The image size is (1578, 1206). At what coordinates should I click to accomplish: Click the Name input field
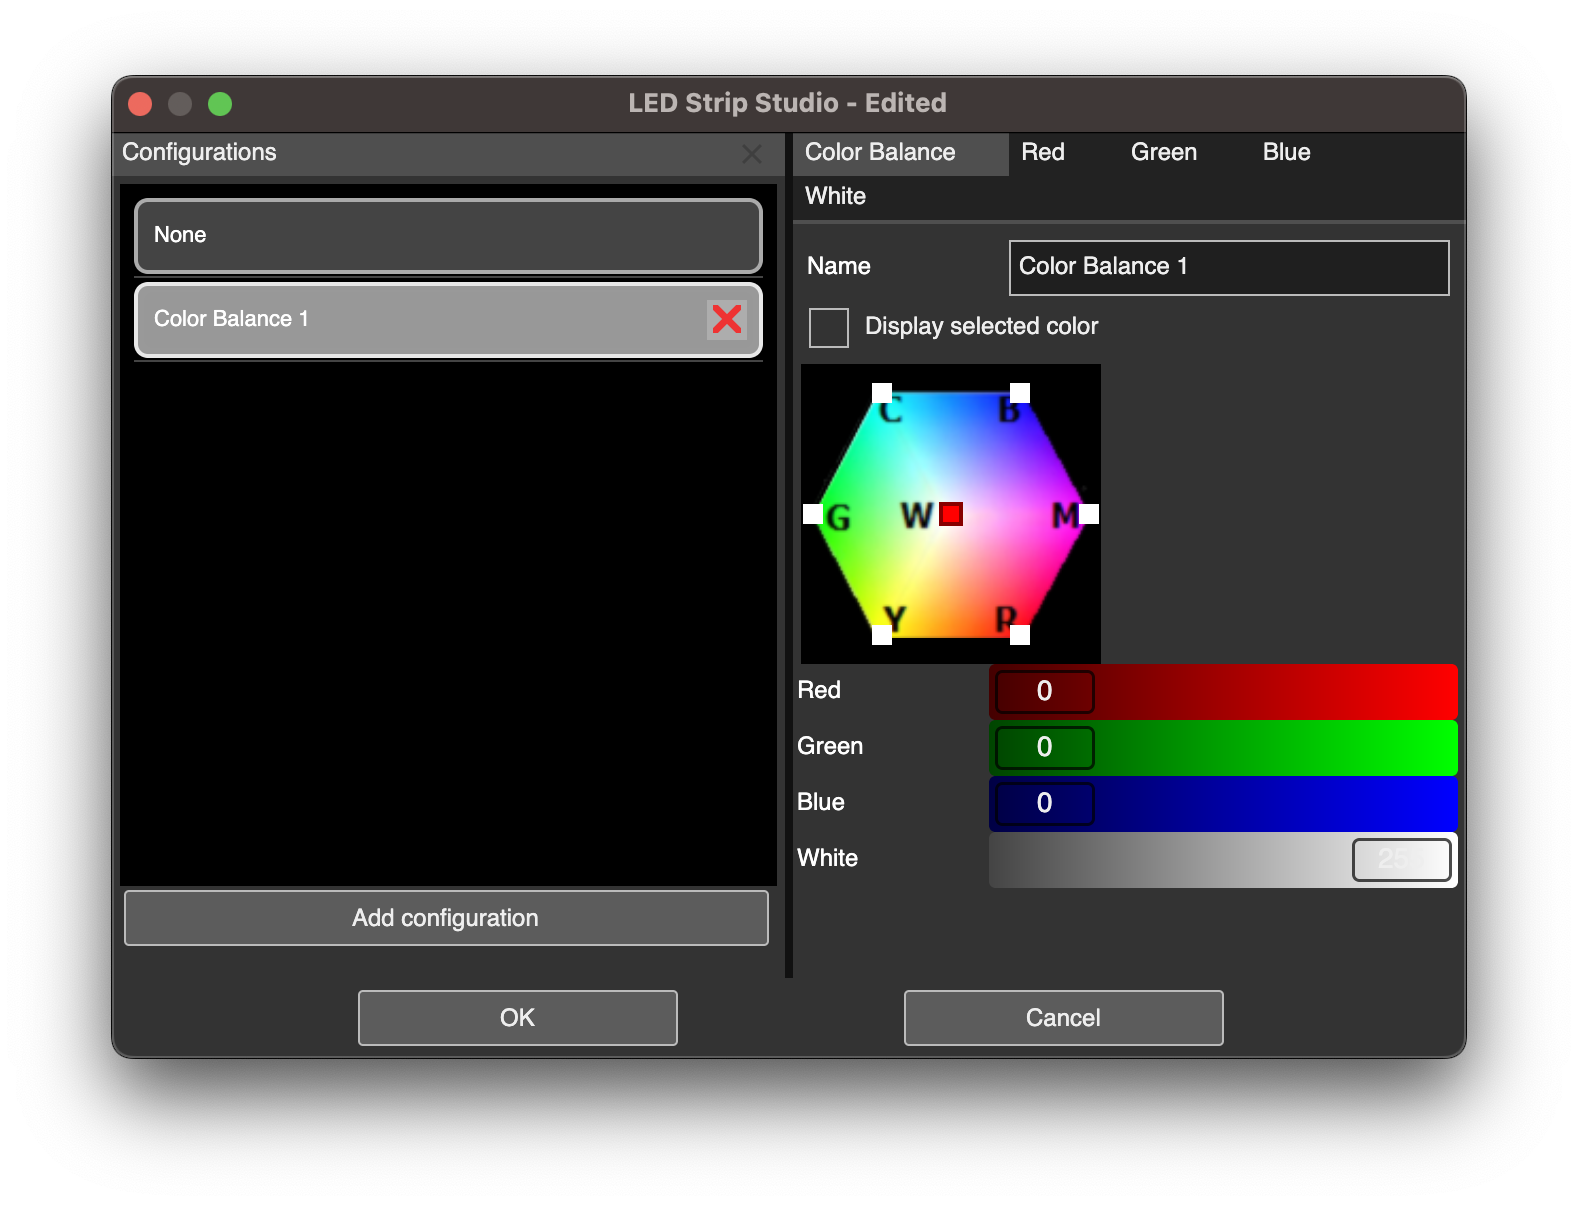coord(1229,267)
